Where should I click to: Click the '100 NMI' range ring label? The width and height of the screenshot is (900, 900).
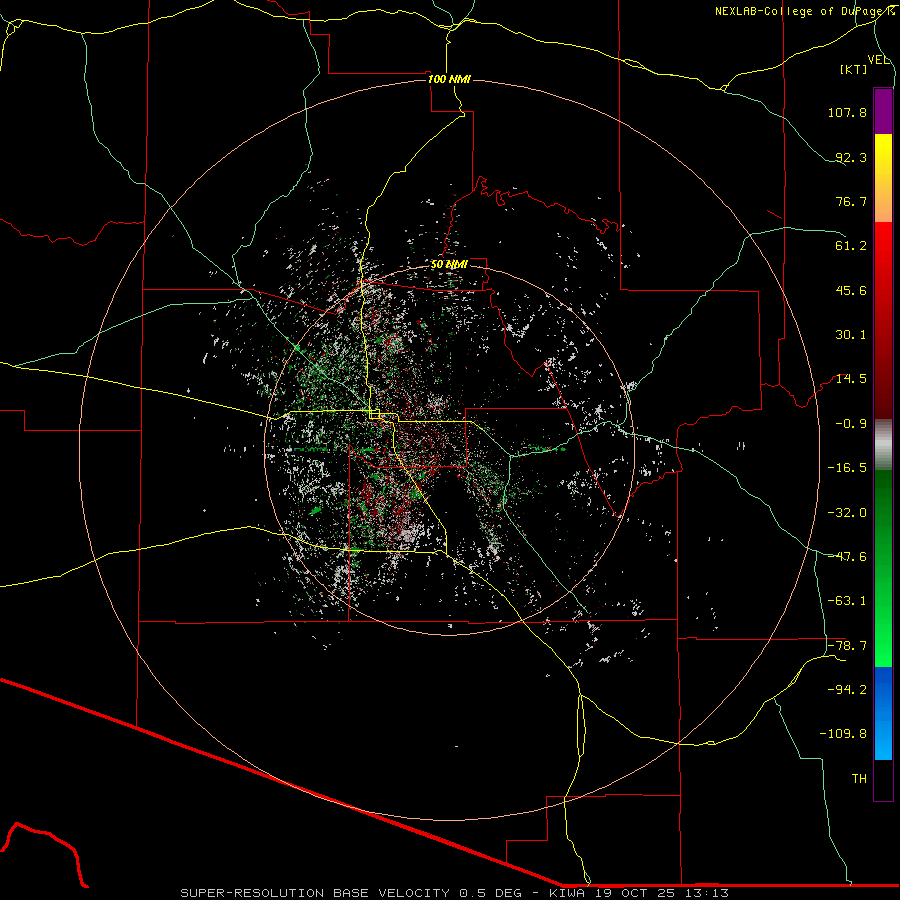[x=449, y=79]
